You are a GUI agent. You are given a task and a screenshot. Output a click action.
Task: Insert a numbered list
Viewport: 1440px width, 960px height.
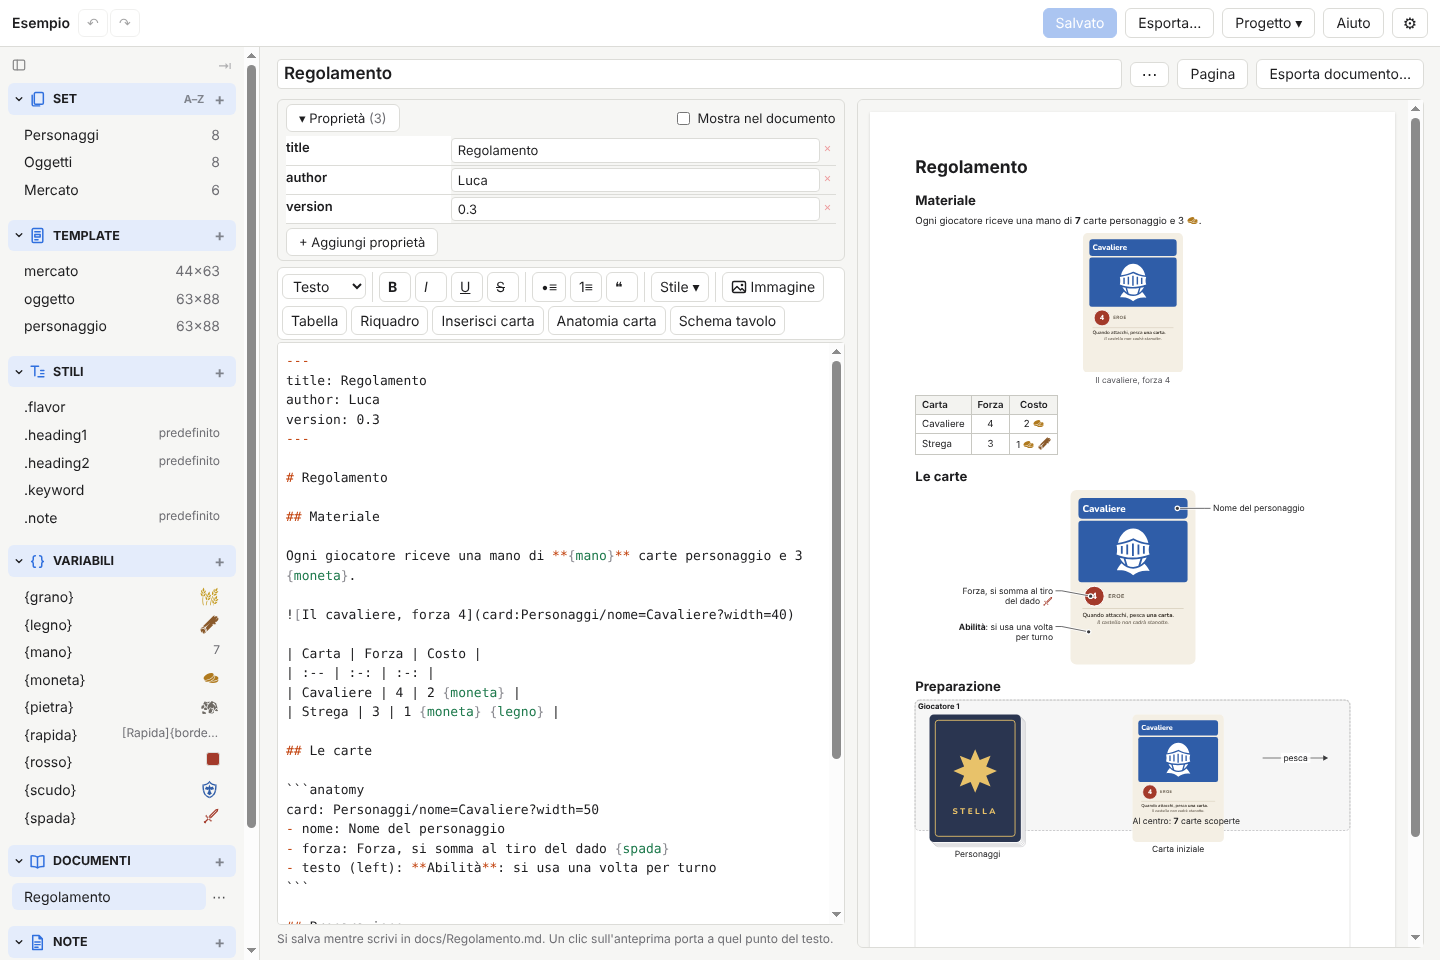click(586, 287)
